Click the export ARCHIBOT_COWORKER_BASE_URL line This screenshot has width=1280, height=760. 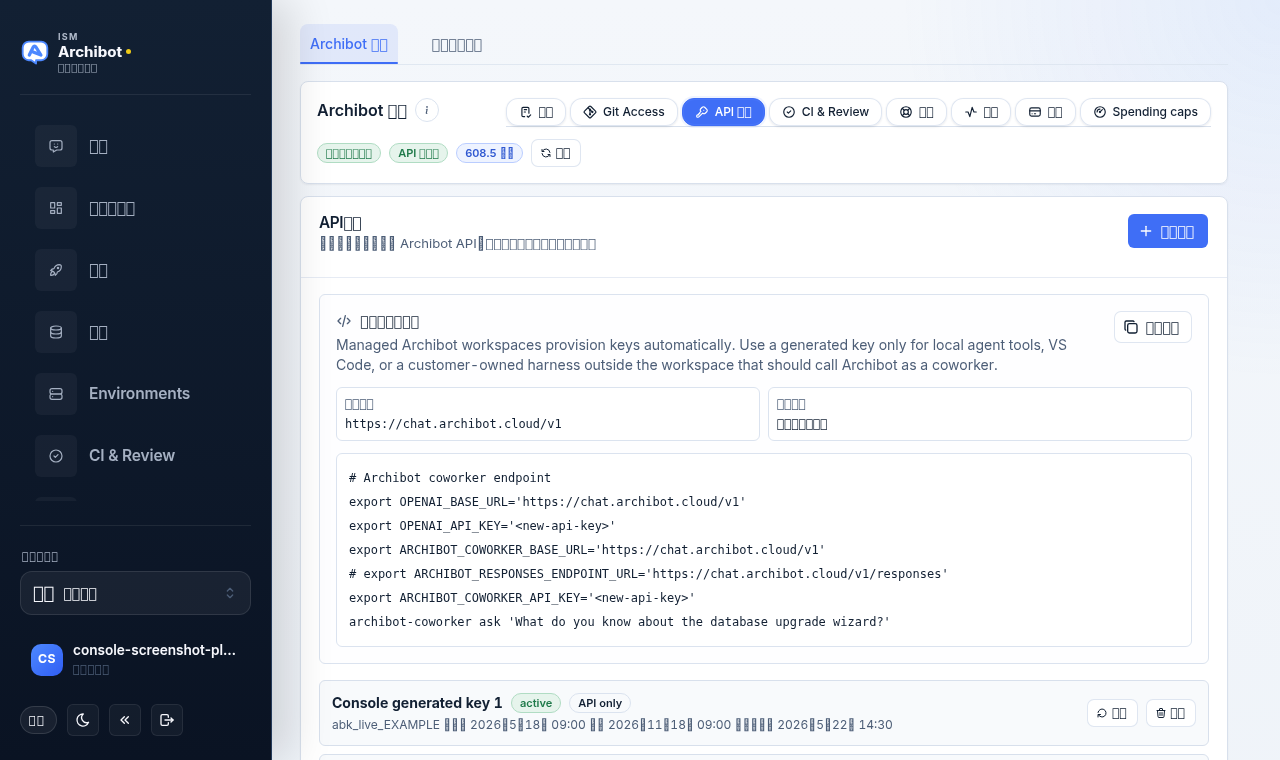[x=587, y=550]
